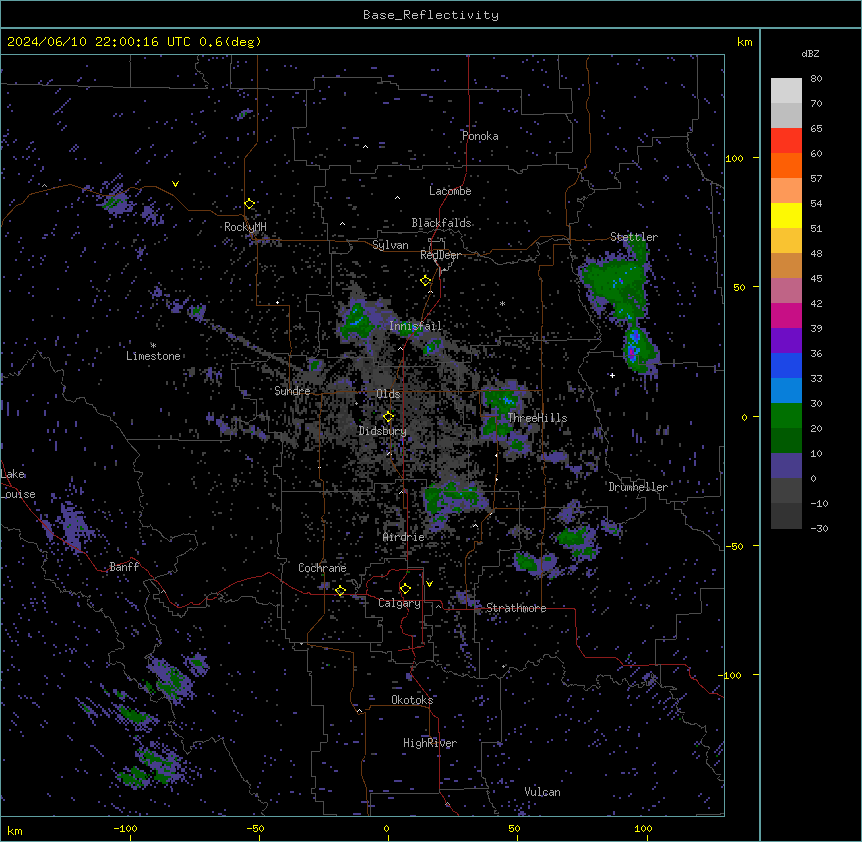Pick the blue 33-36 dBZ legend swatch

click(786, 365)
